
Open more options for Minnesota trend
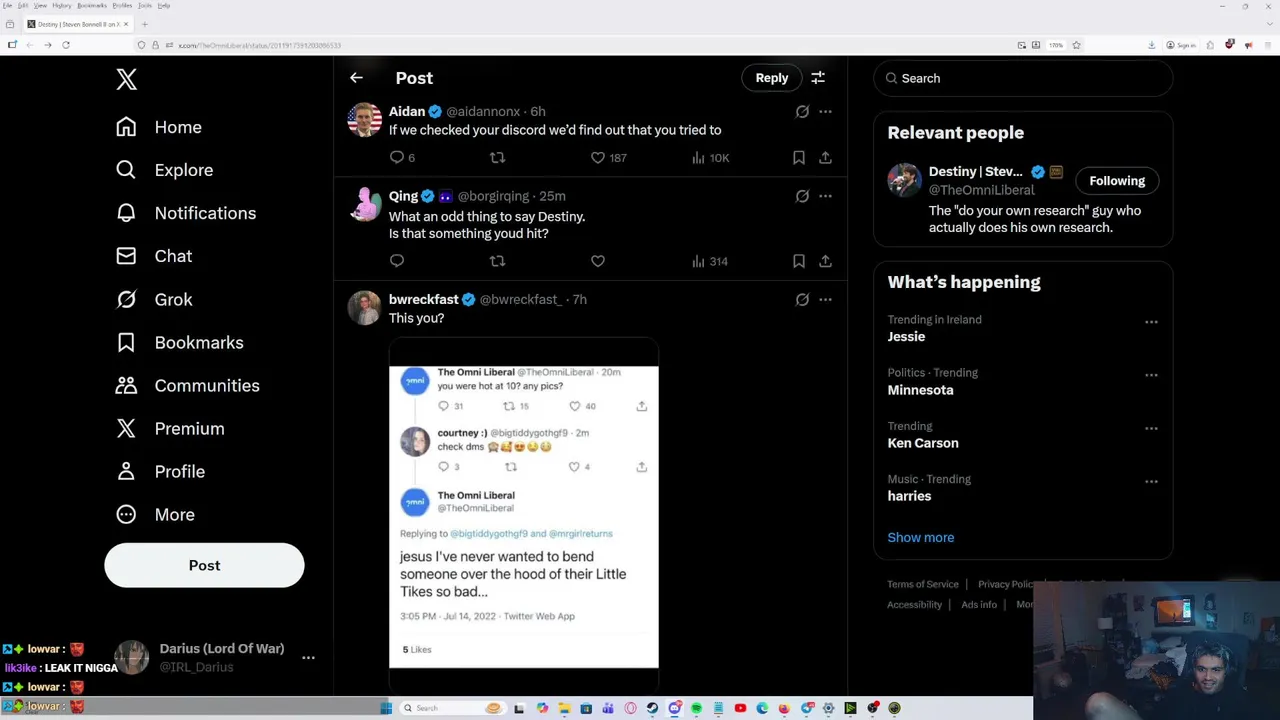coord(1151,375)
